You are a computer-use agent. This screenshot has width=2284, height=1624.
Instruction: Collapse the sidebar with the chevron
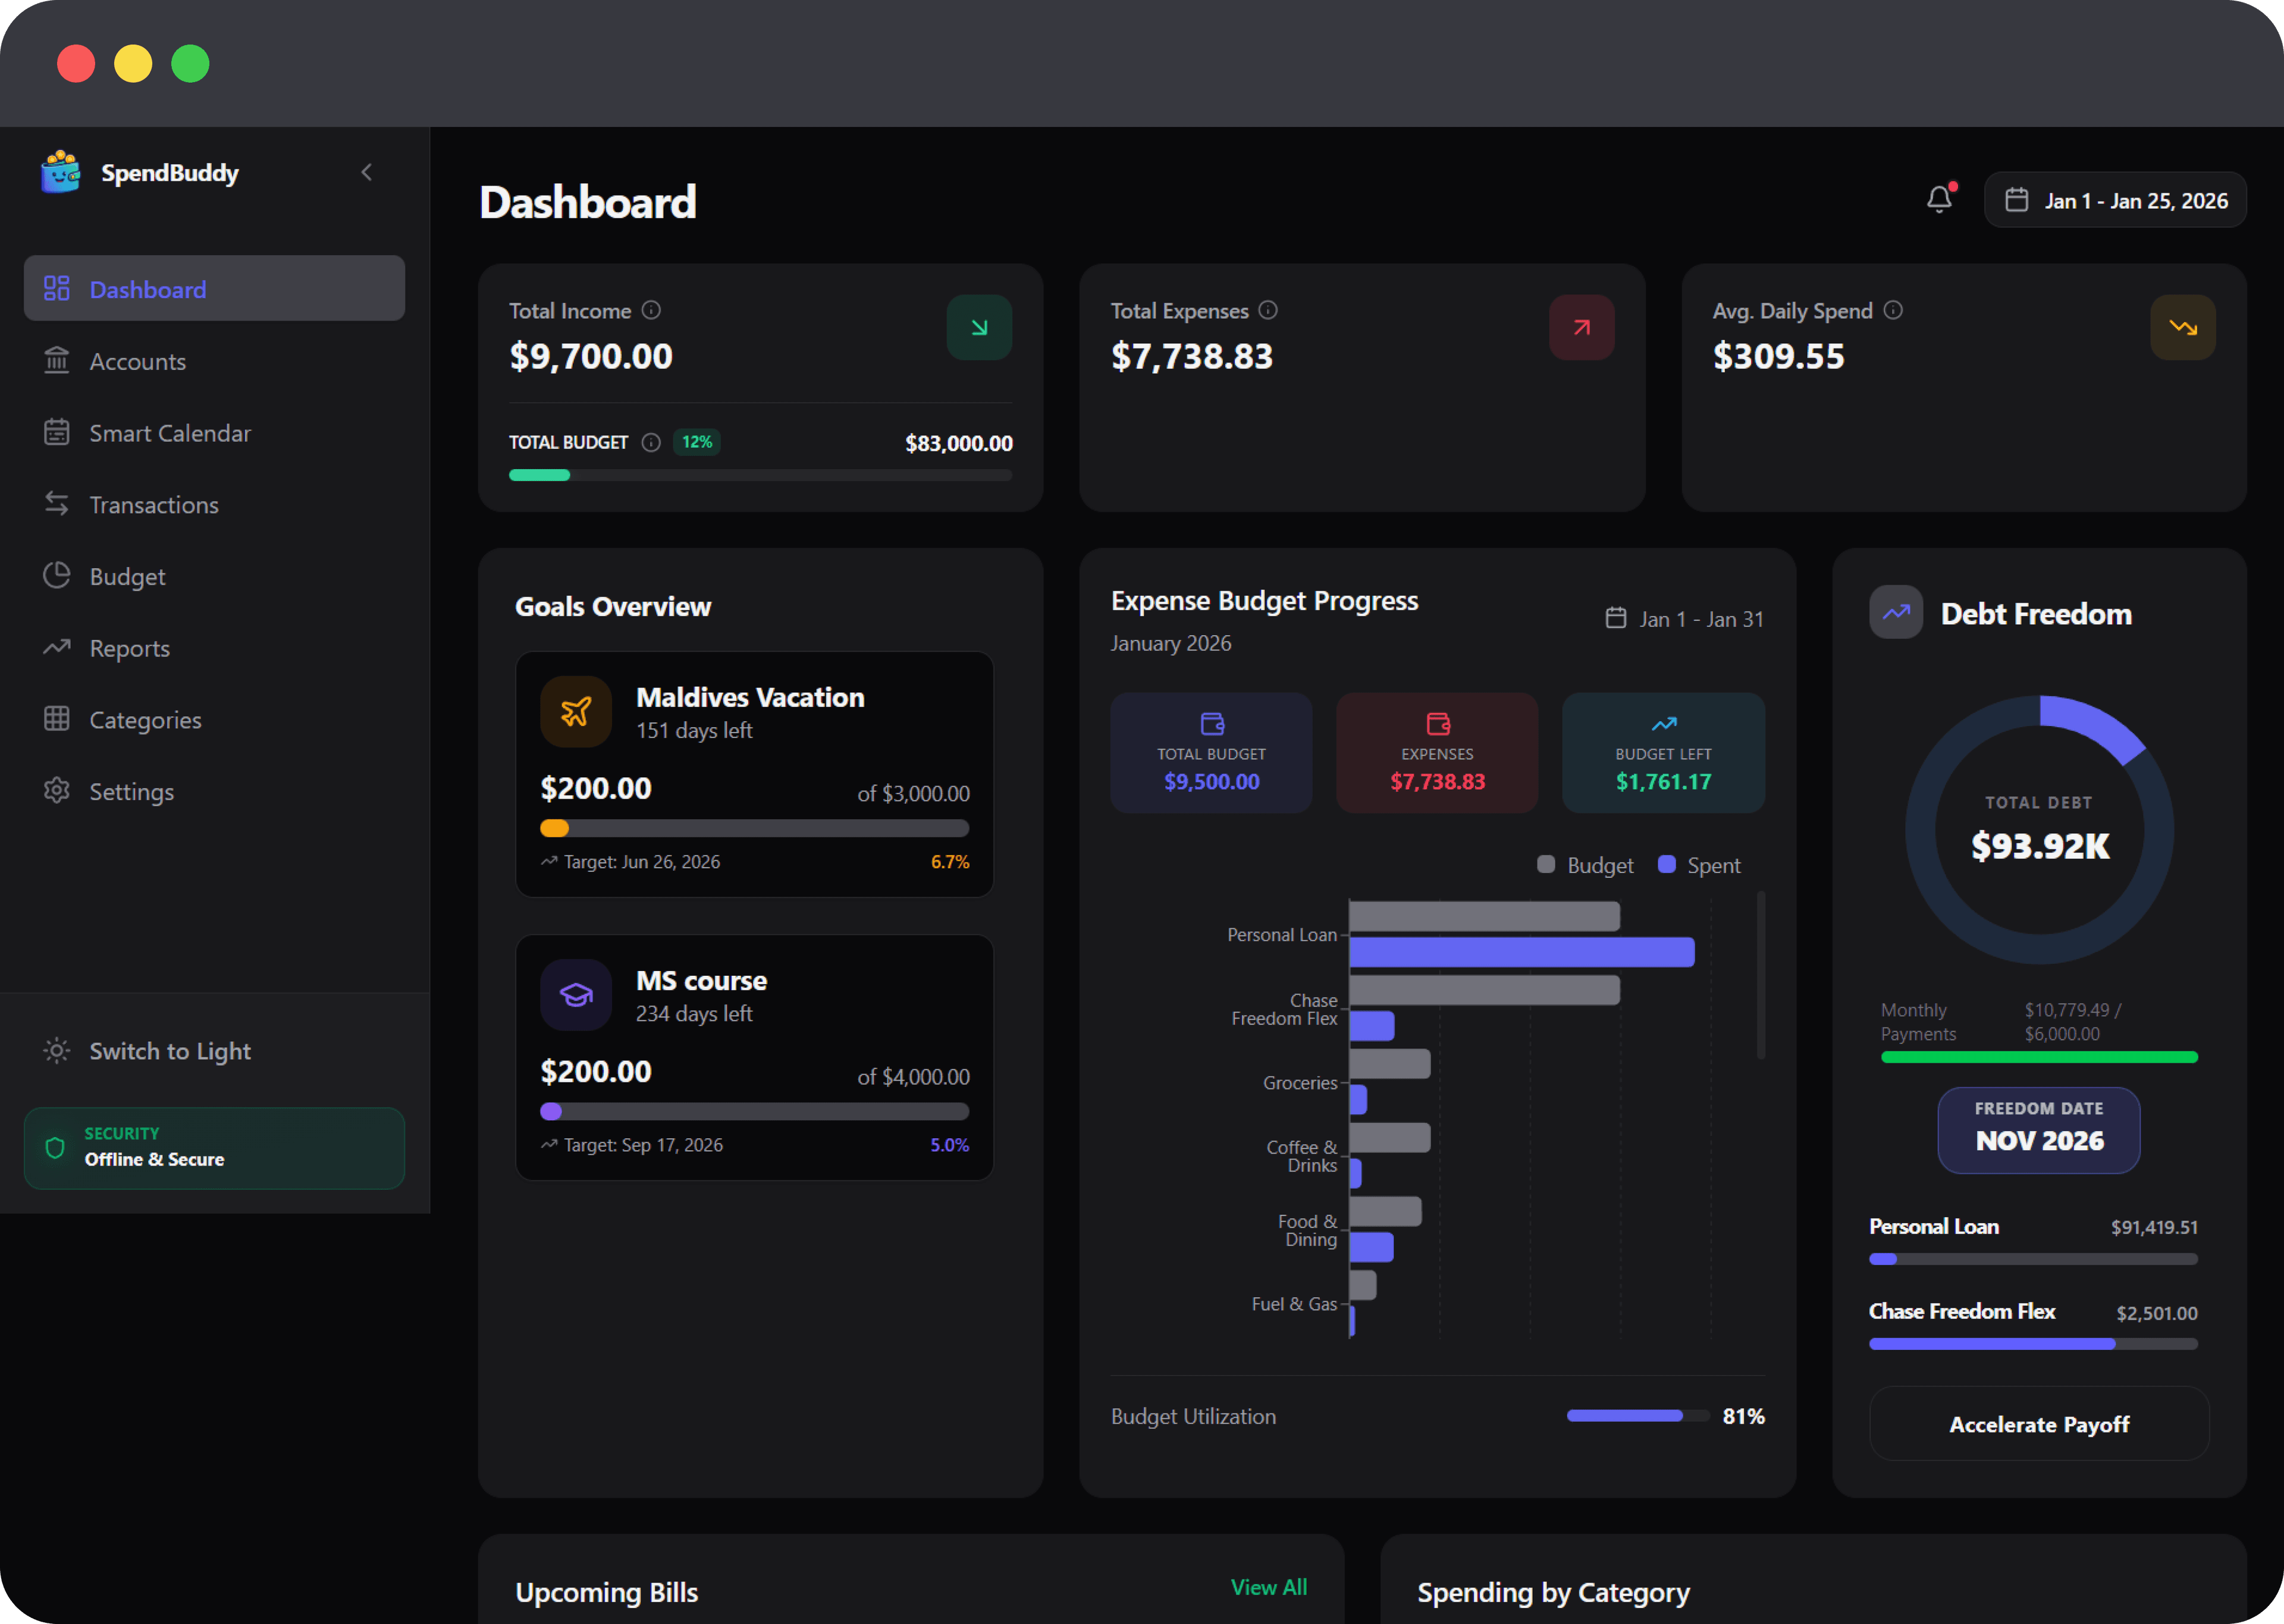click(x=366, y=171)
